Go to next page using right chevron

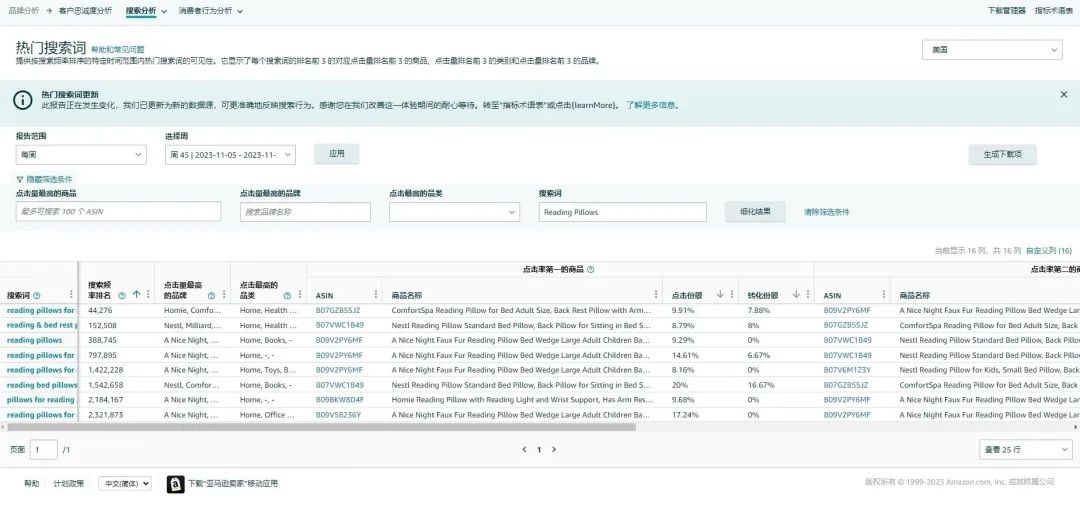pos(554,450)
